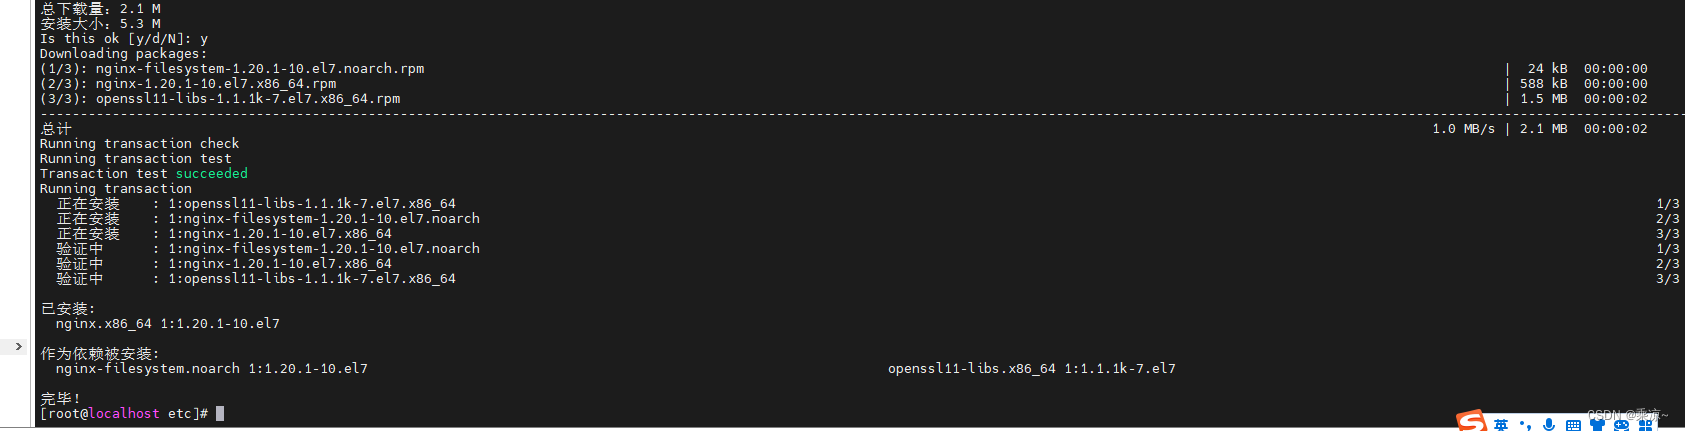Screen dimensions: 1685x431
Task: Click the 'nginx.x86_64 1:1.20.1-10.el7' installed entry
Action: click(168, 324)
